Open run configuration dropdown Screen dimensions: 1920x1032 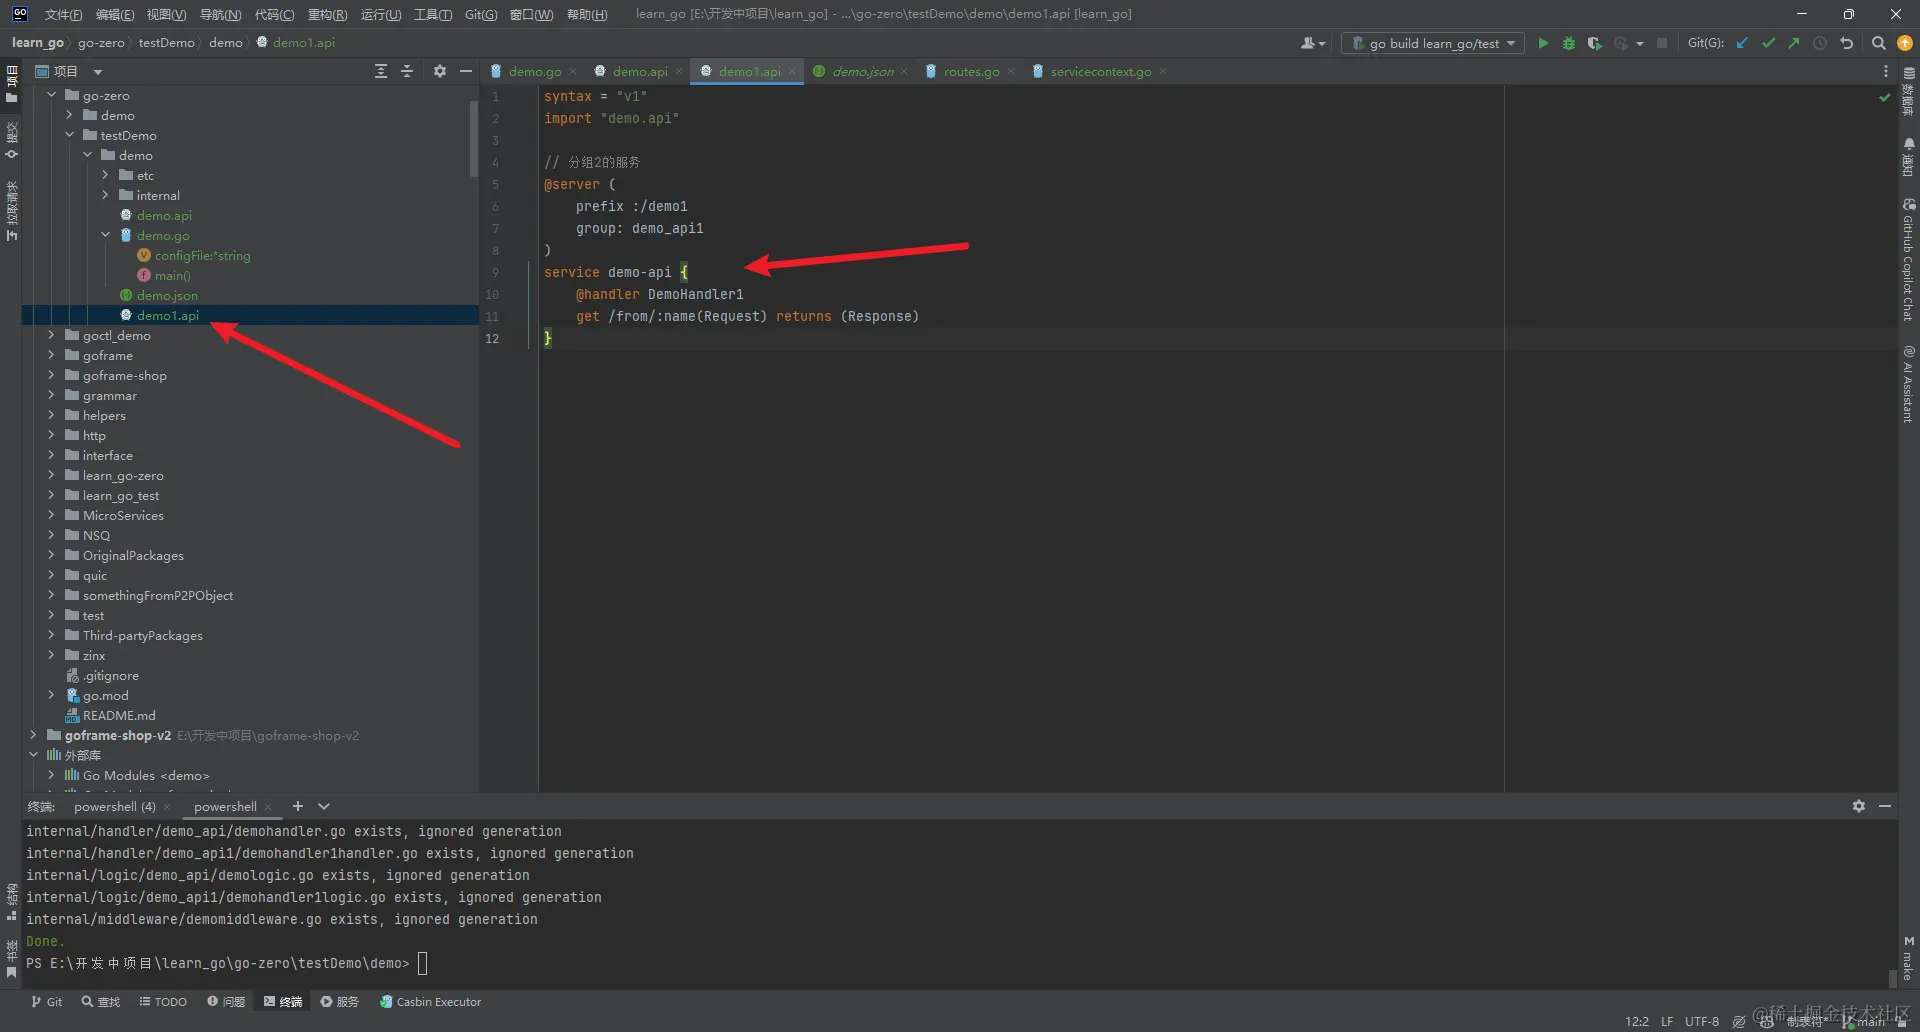tap(1432, 43)
